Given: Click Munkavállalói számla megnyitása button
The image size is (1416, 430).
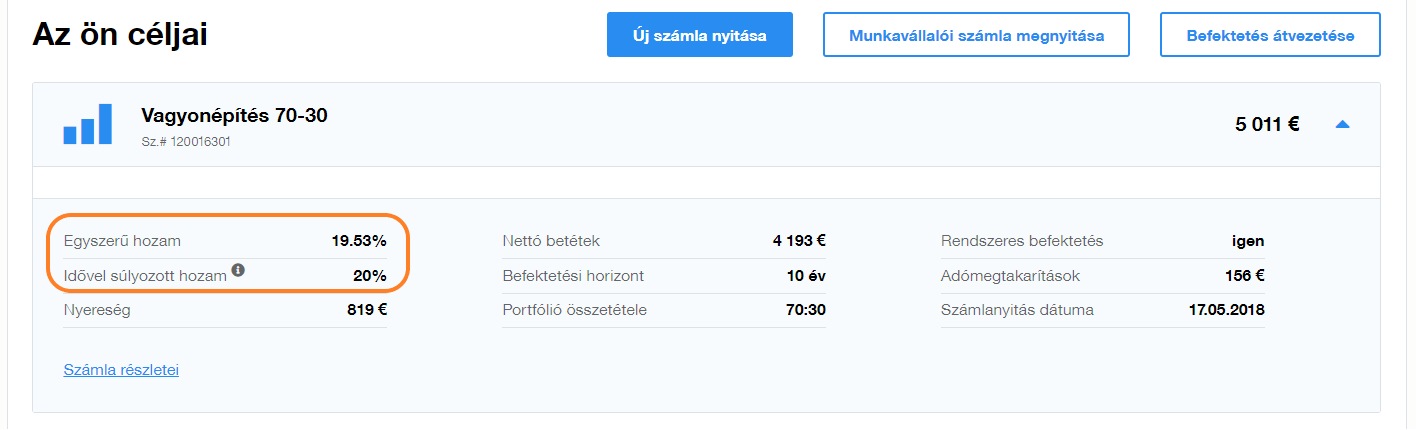Looking at the screenshot, I should coord(976,36).
